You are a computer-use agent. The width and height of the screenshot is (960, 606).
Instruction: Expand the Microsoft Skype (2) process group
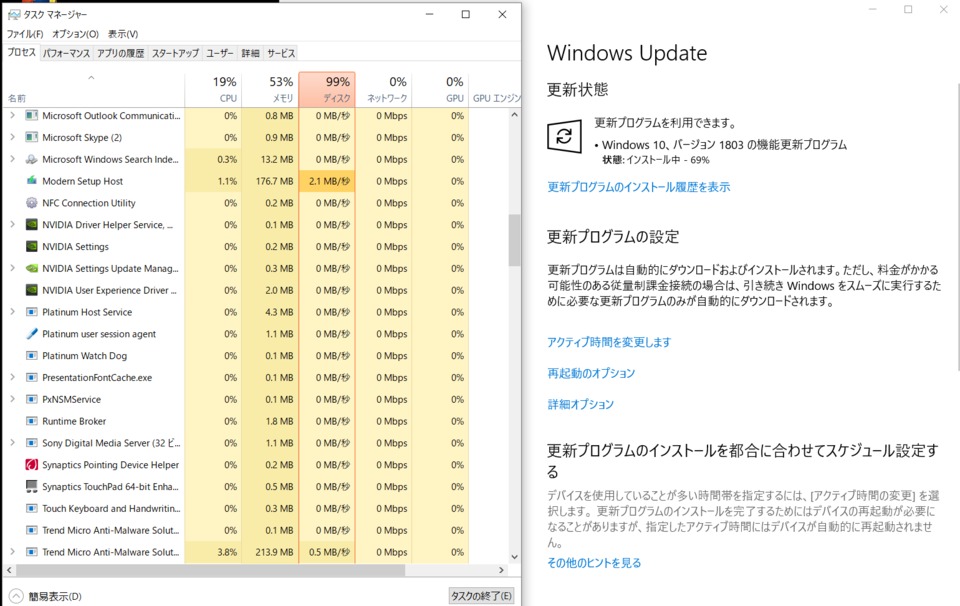12,137
